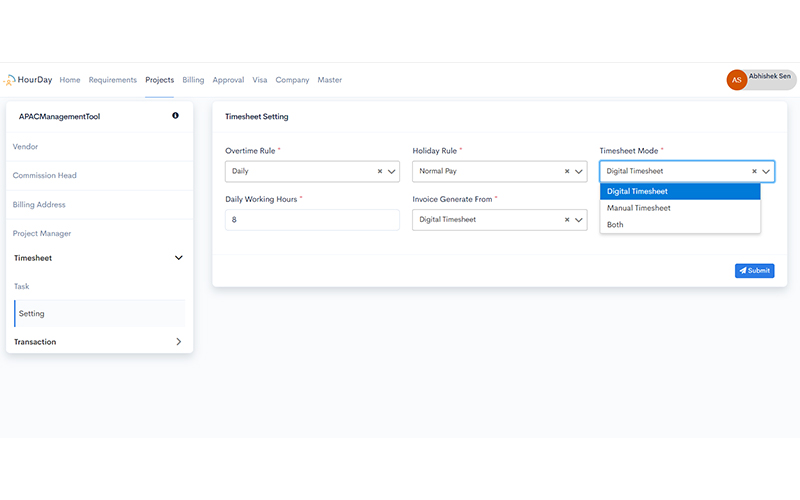800x500 pixels.
Task: Clear the Invoice Generate From x icon
Action: [x=567, y=219]
